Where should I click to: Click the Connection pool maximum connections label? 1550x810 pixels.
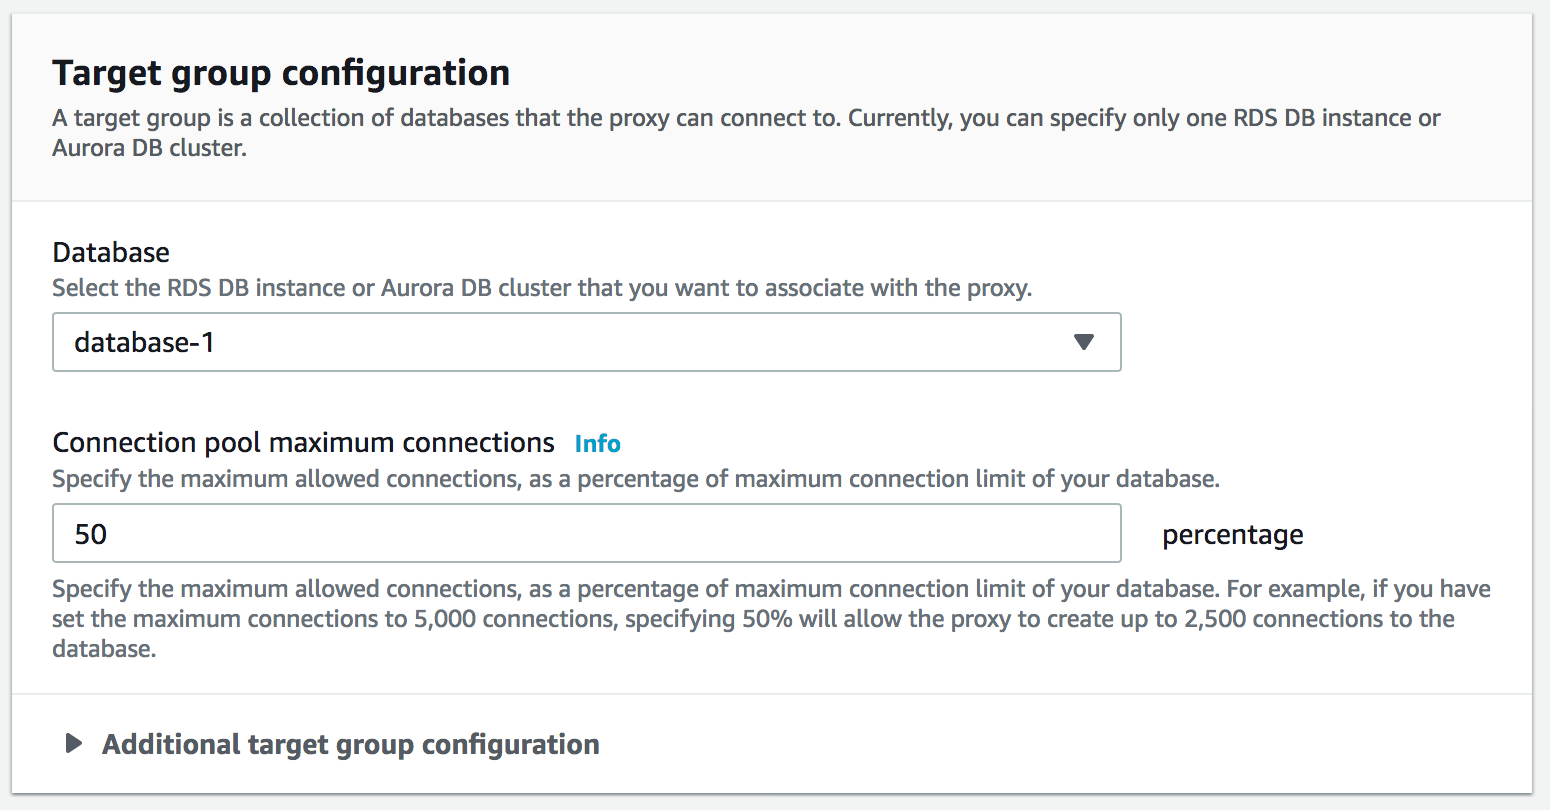pos(303,443)
